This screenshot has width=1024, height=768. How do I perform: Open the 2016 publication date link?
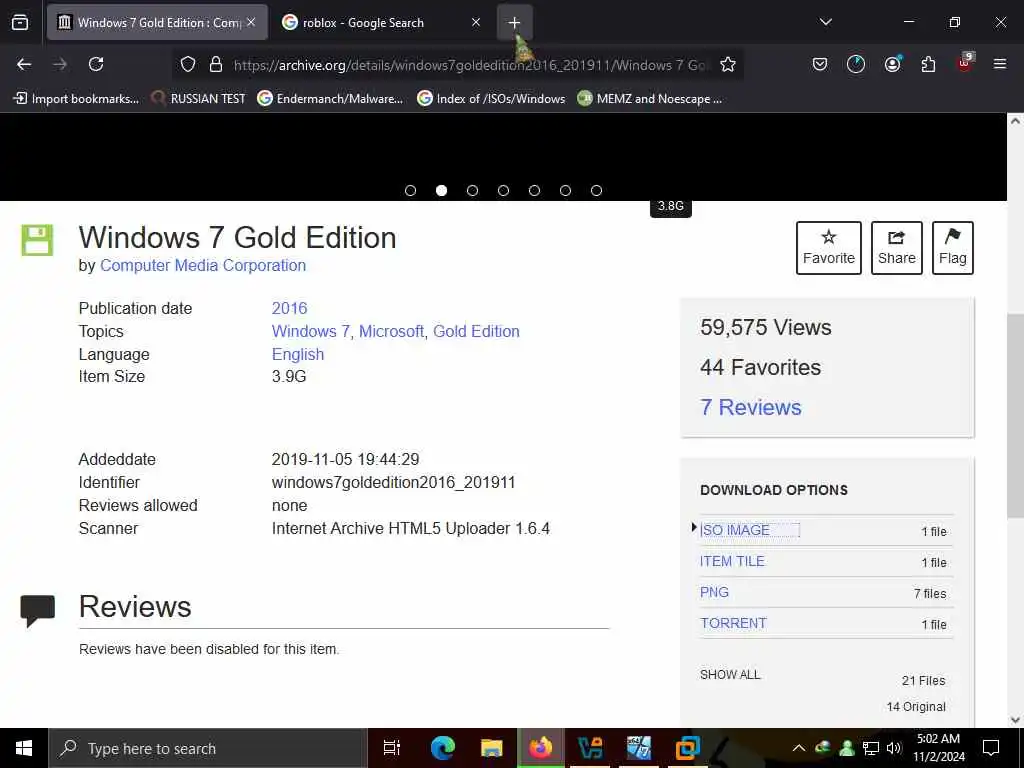[x=289, y=308]
